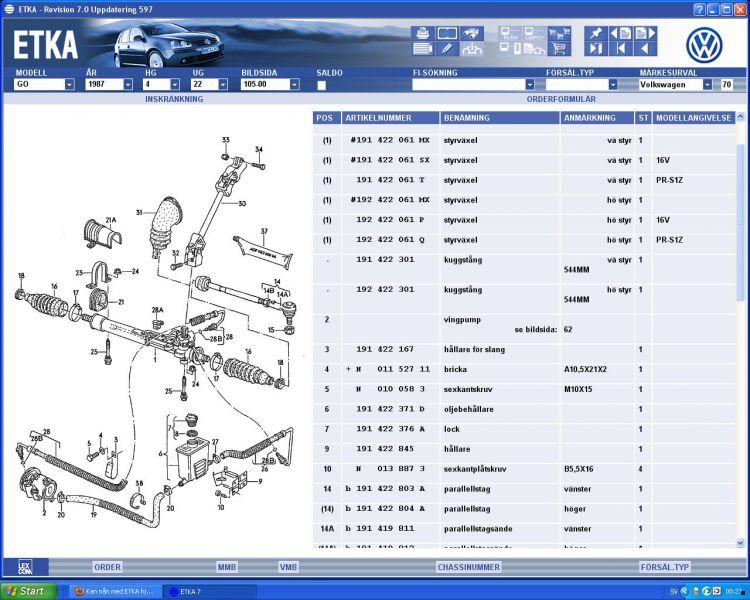Open the title bar help button
This screenshot has height=600, width=750.
coord(700,9)
